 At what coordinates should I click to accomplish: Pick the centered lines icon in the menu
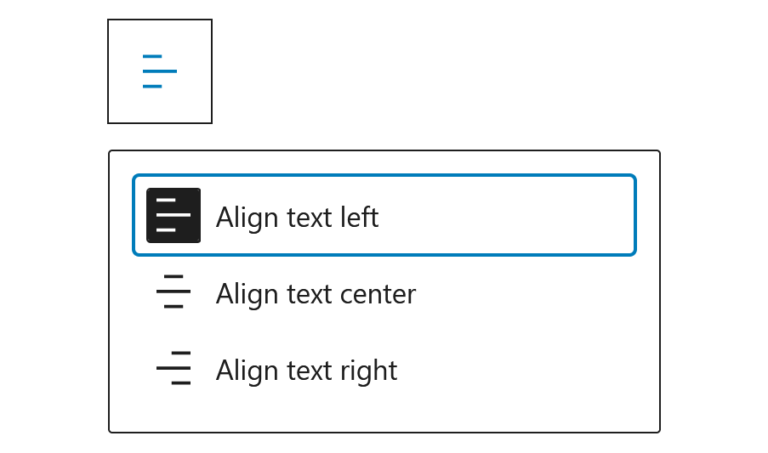click(173, 291)
